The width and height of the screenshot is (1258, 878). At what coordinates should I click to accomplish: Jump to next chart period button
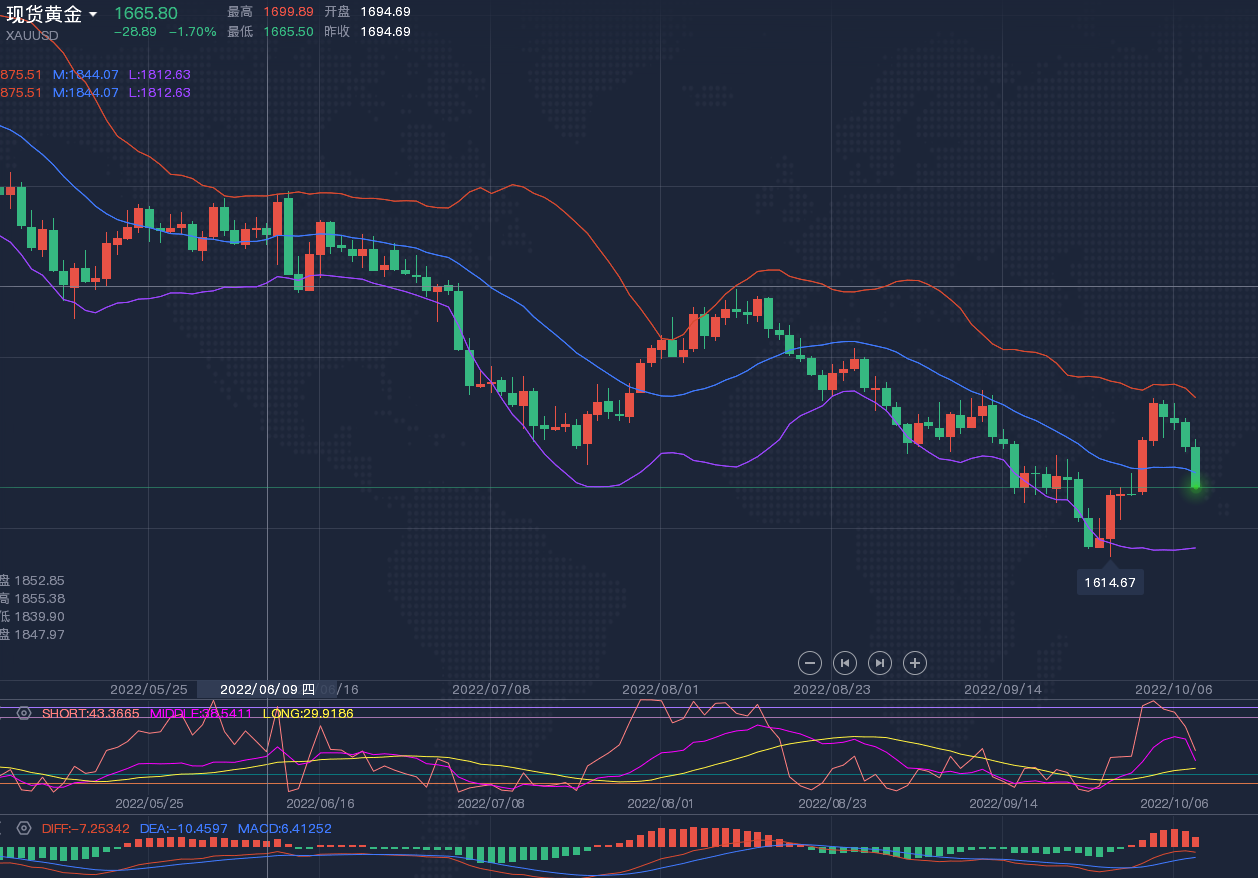[880, 662]
